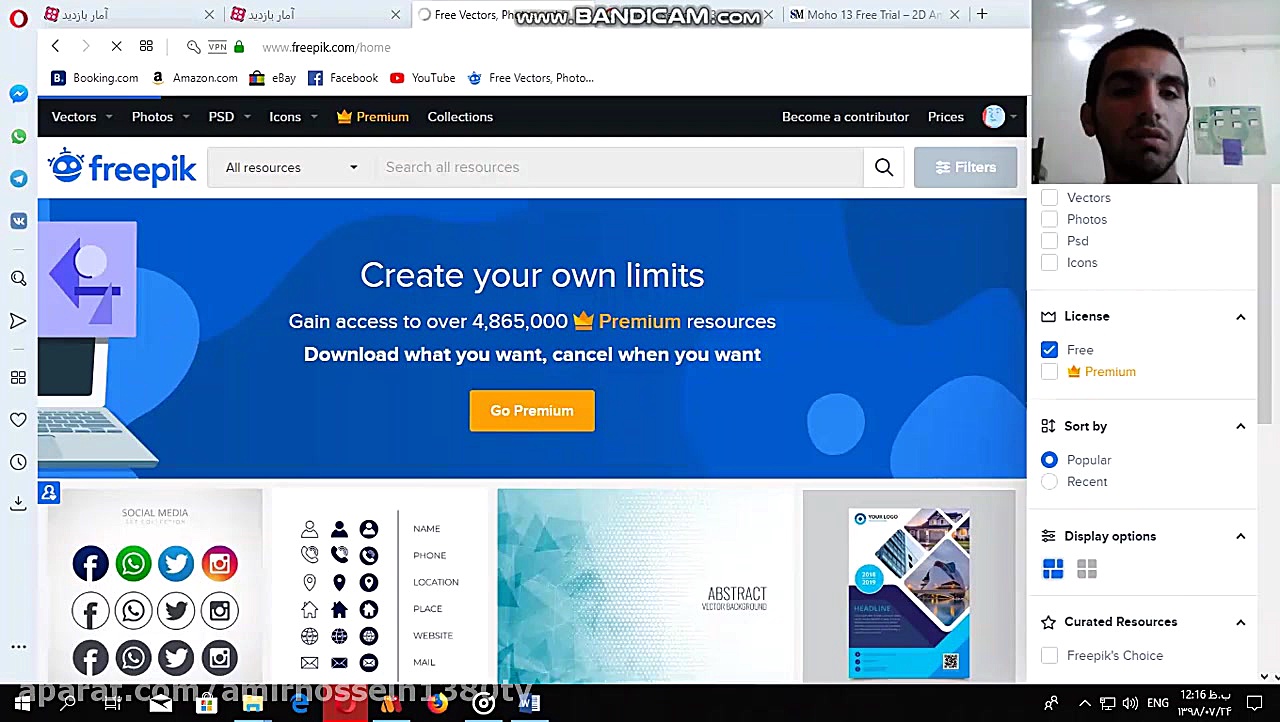Open the Amazon.com bookmark
Screen dimensions: 1280x722
(x=194, y=78)
